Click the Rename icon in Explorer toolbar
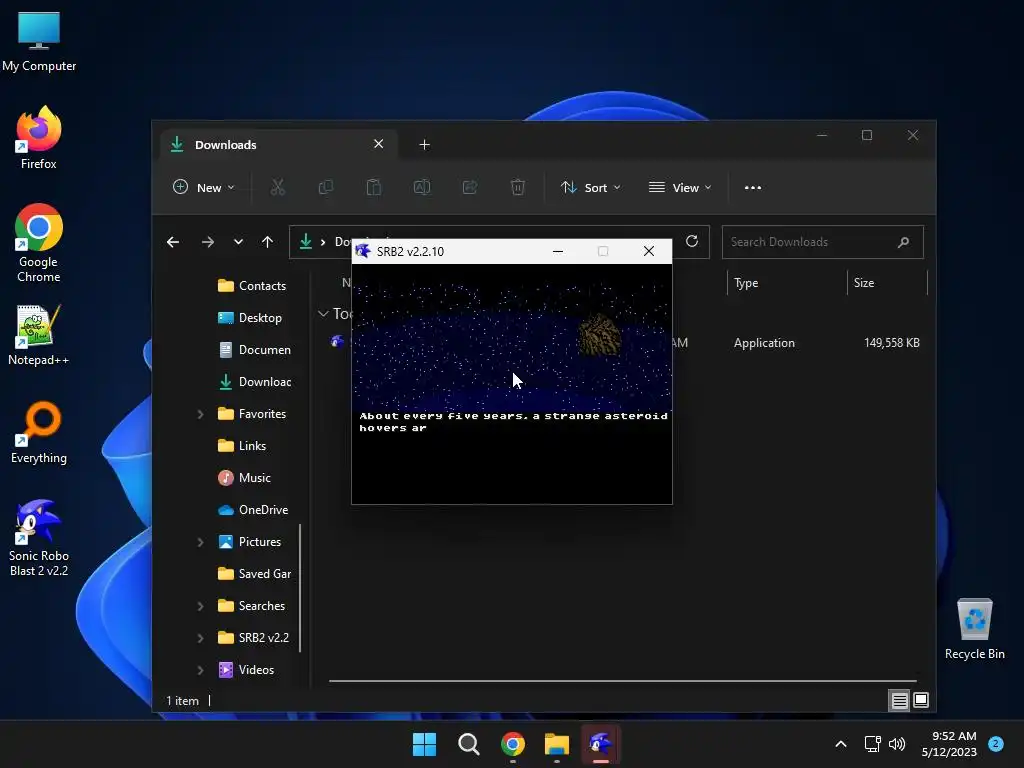Screen dimensions: 1024x768 coord(422,187)
